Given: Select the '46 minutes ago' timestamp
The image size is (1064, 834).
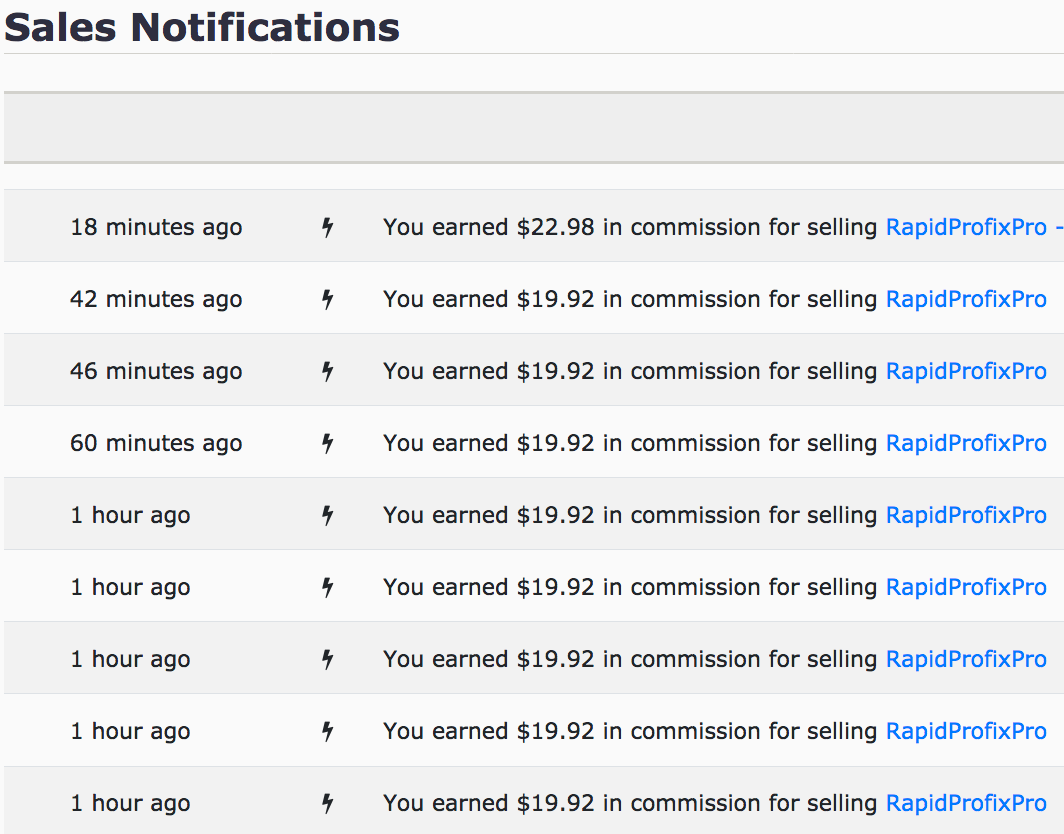Looking at the screenshot, I should point(156,371).
